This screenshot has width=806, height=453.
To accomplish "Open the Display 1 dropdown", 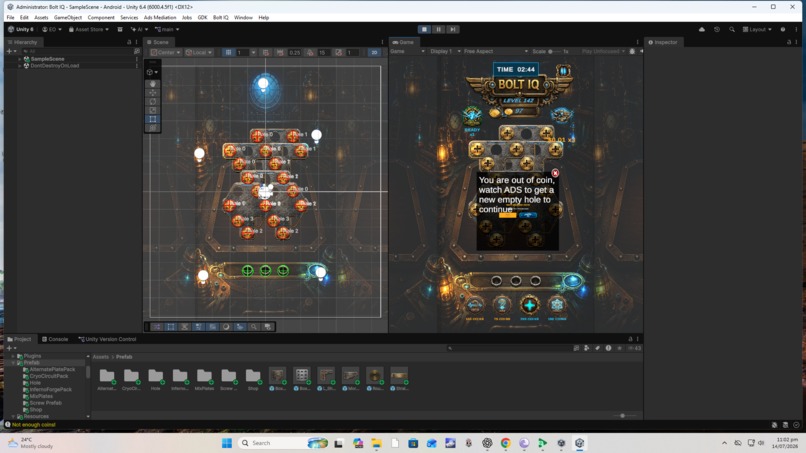I will click(445, 51).
